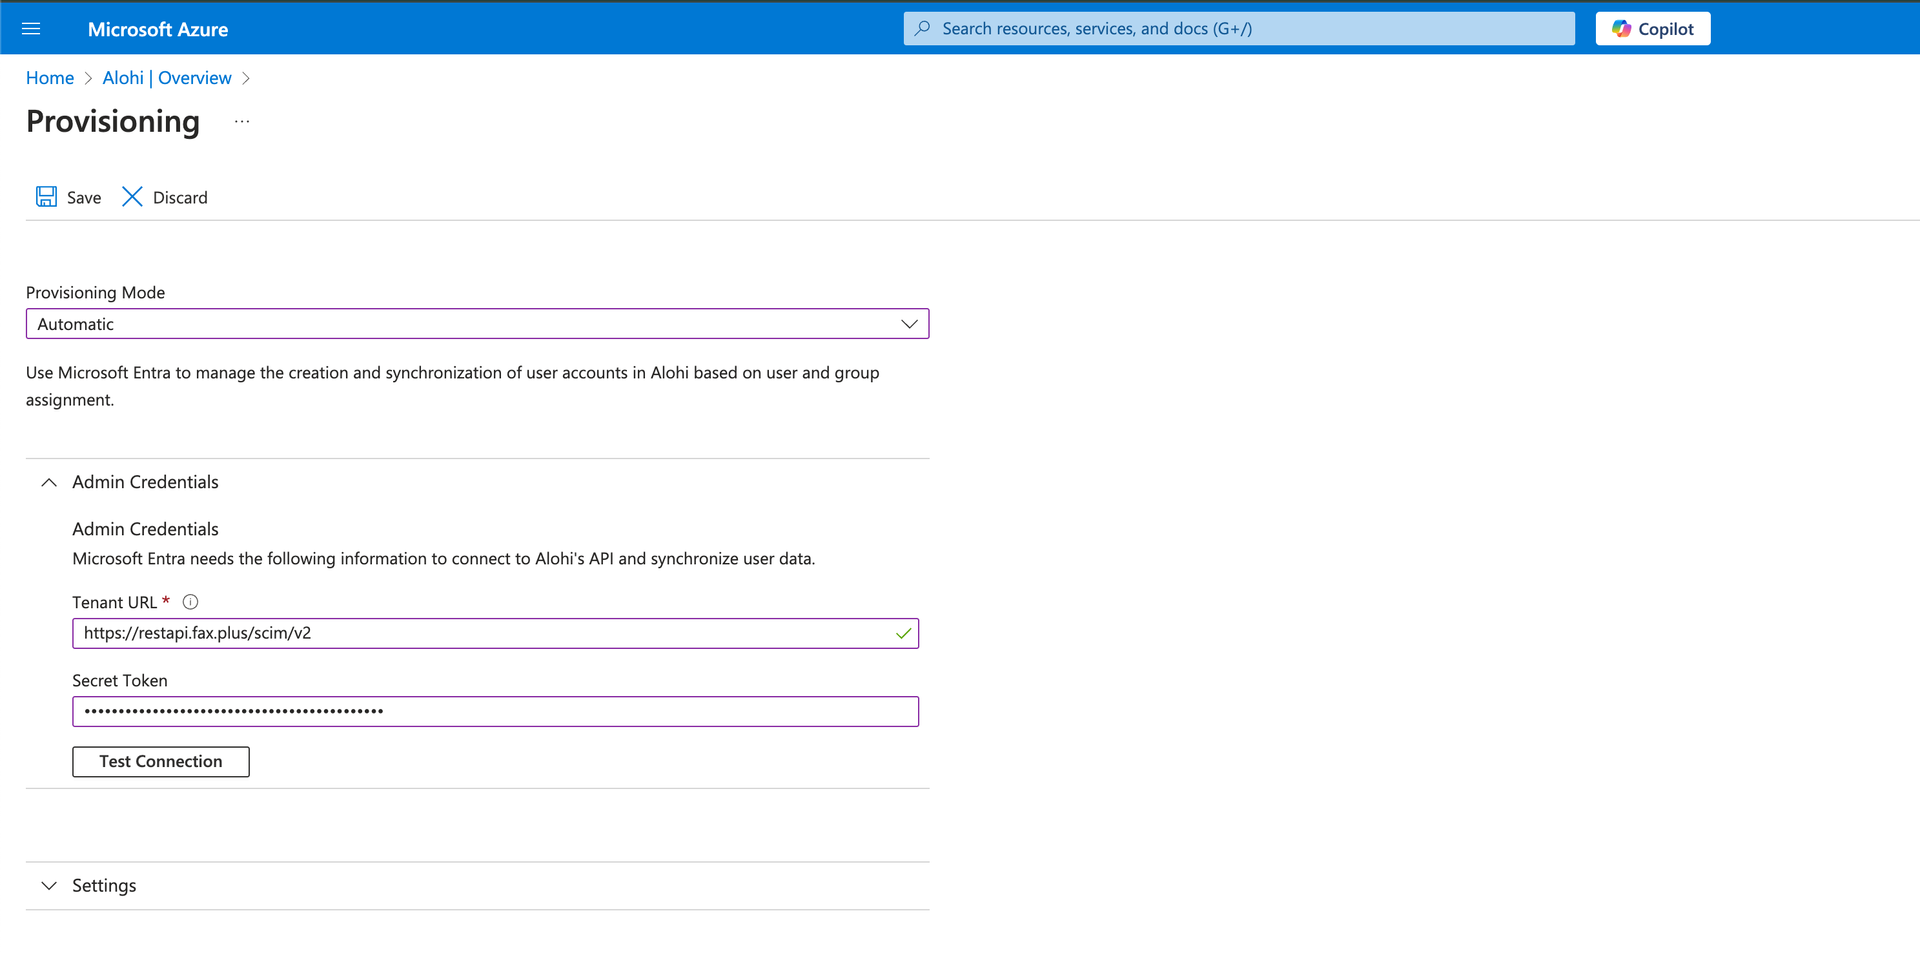The width and height of the screenshot is (1920, 957).
Task: Click the Provisioning page title
Action: point(113,121)
